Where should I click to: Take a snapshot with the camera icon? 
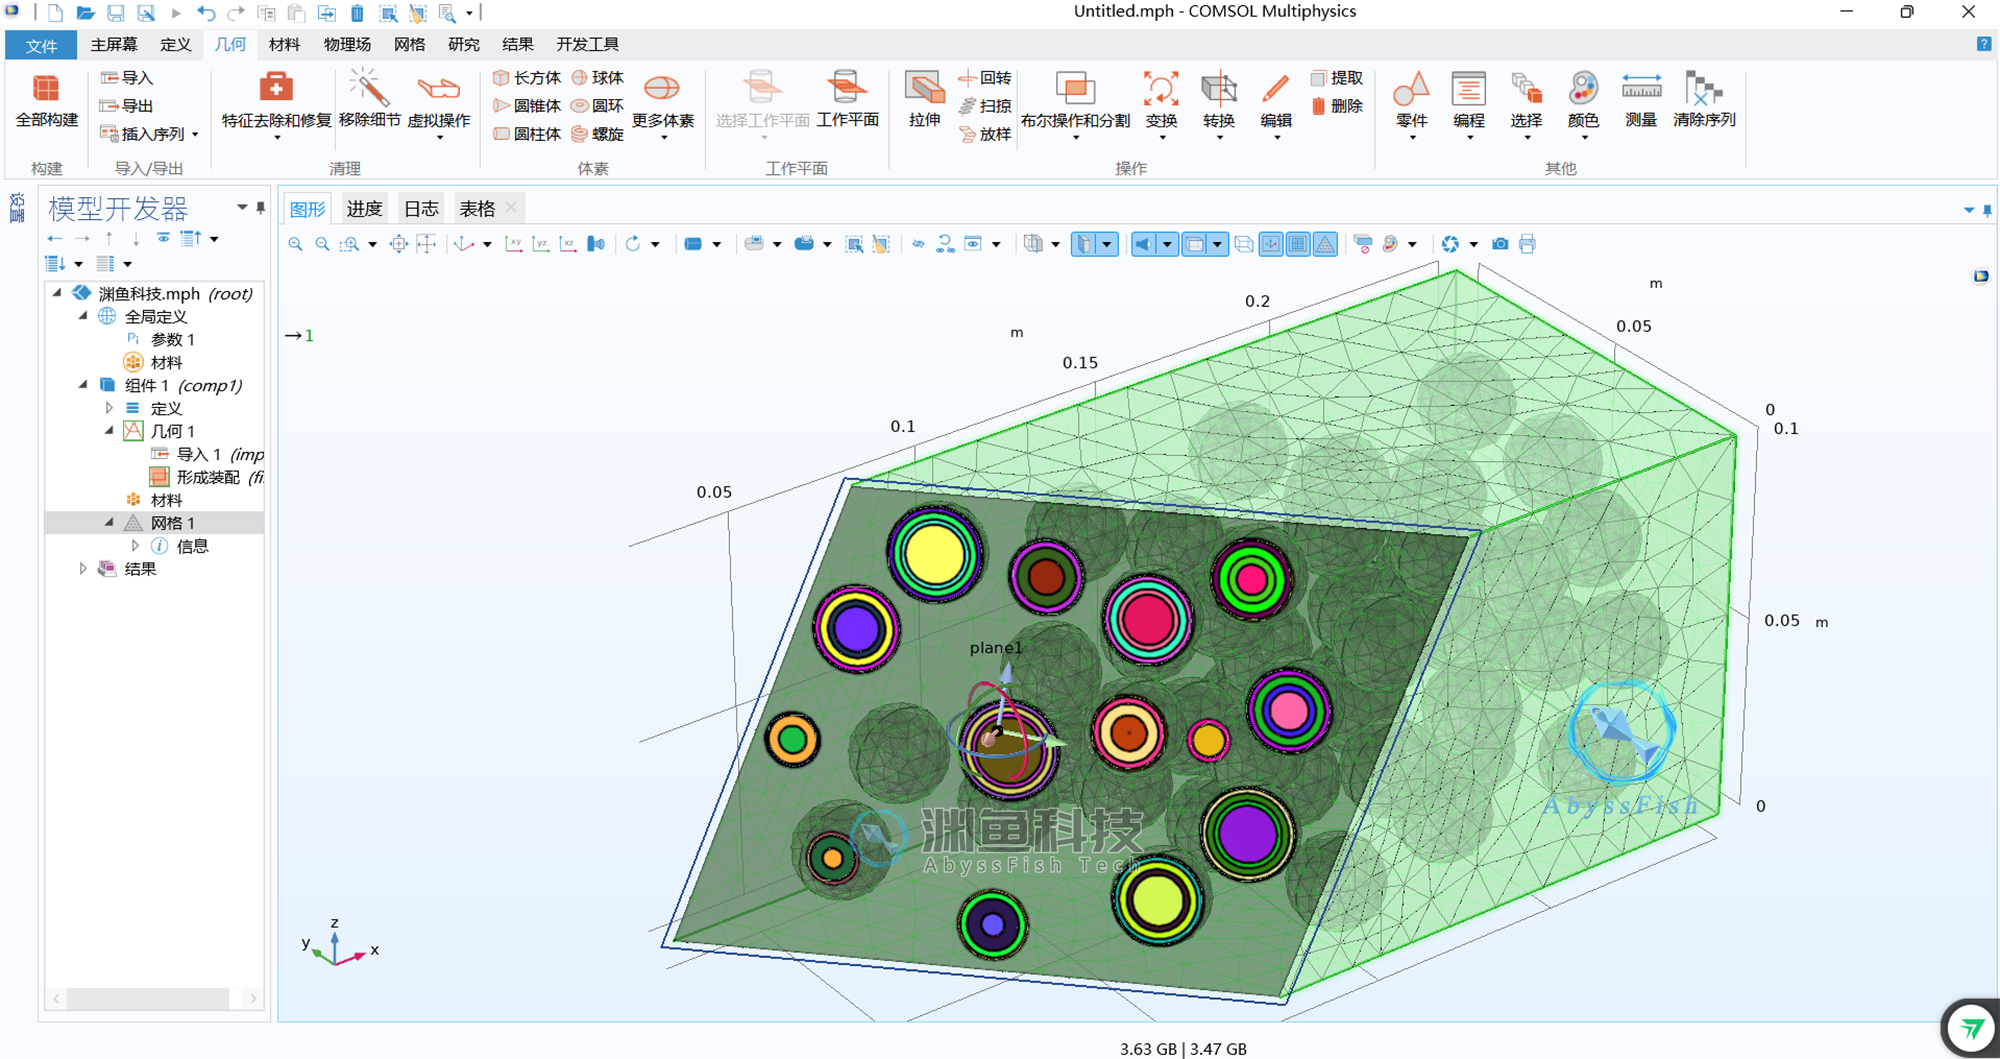point(1500,244)
